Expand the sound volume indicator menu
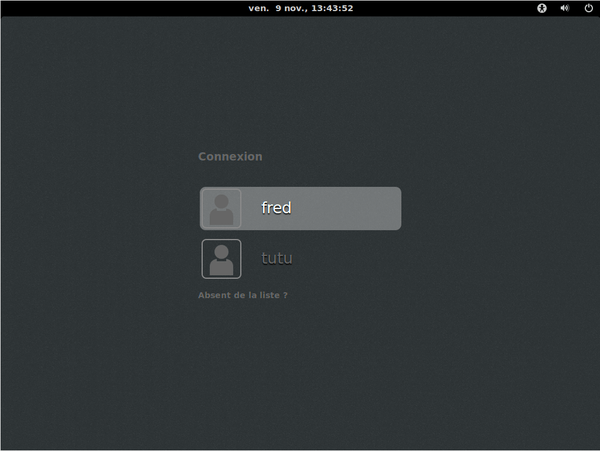600x451 pixels. click(x=565, y=8)
